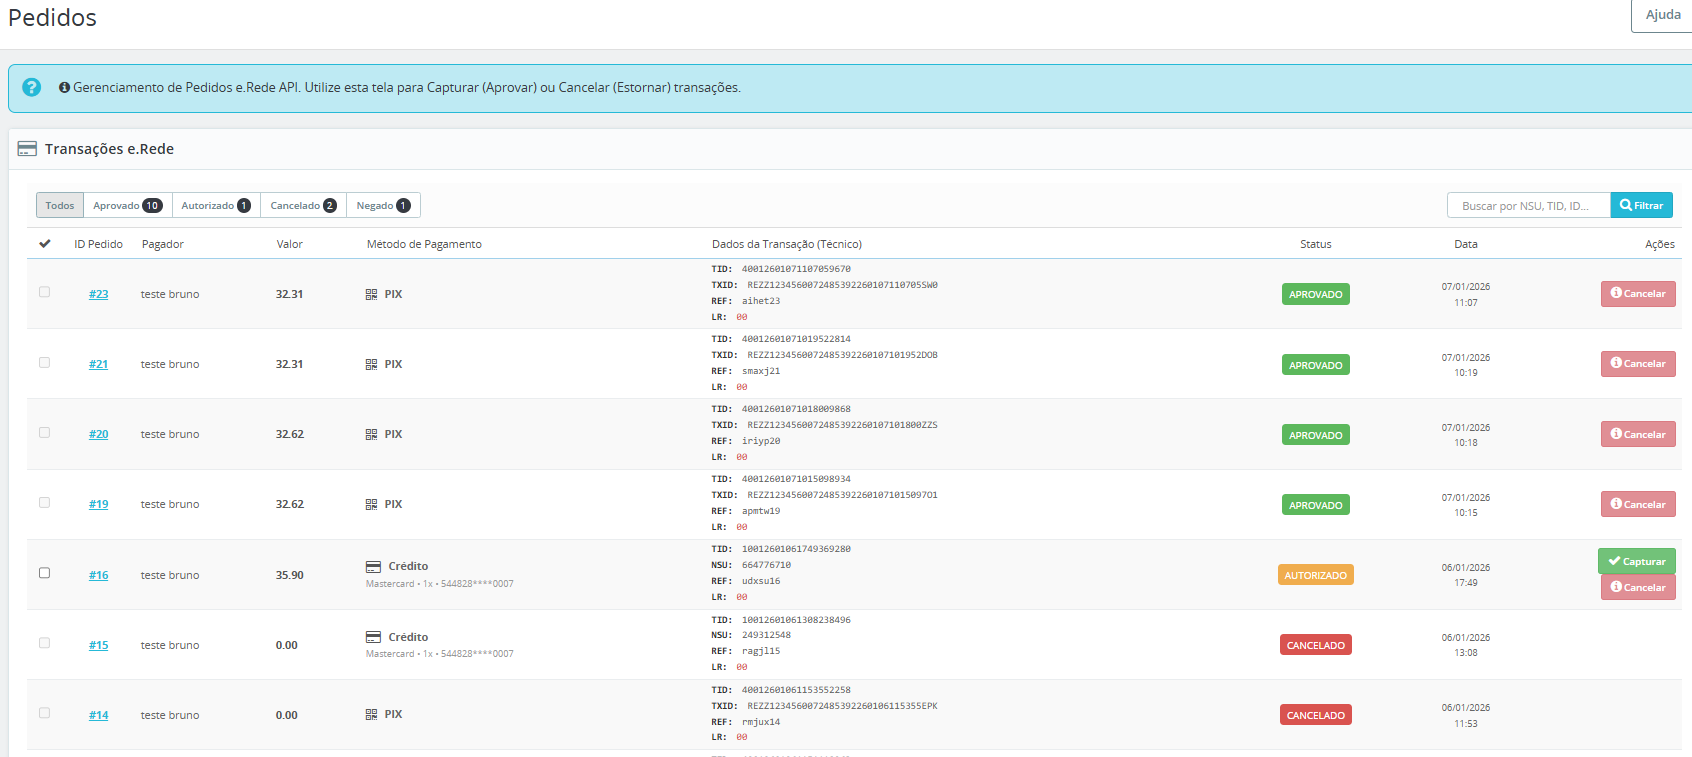Click the credit card icon beside Transações e.Rede
Image resolution: width=1692 pixels, height=757 pixels.
coord(27,149)
